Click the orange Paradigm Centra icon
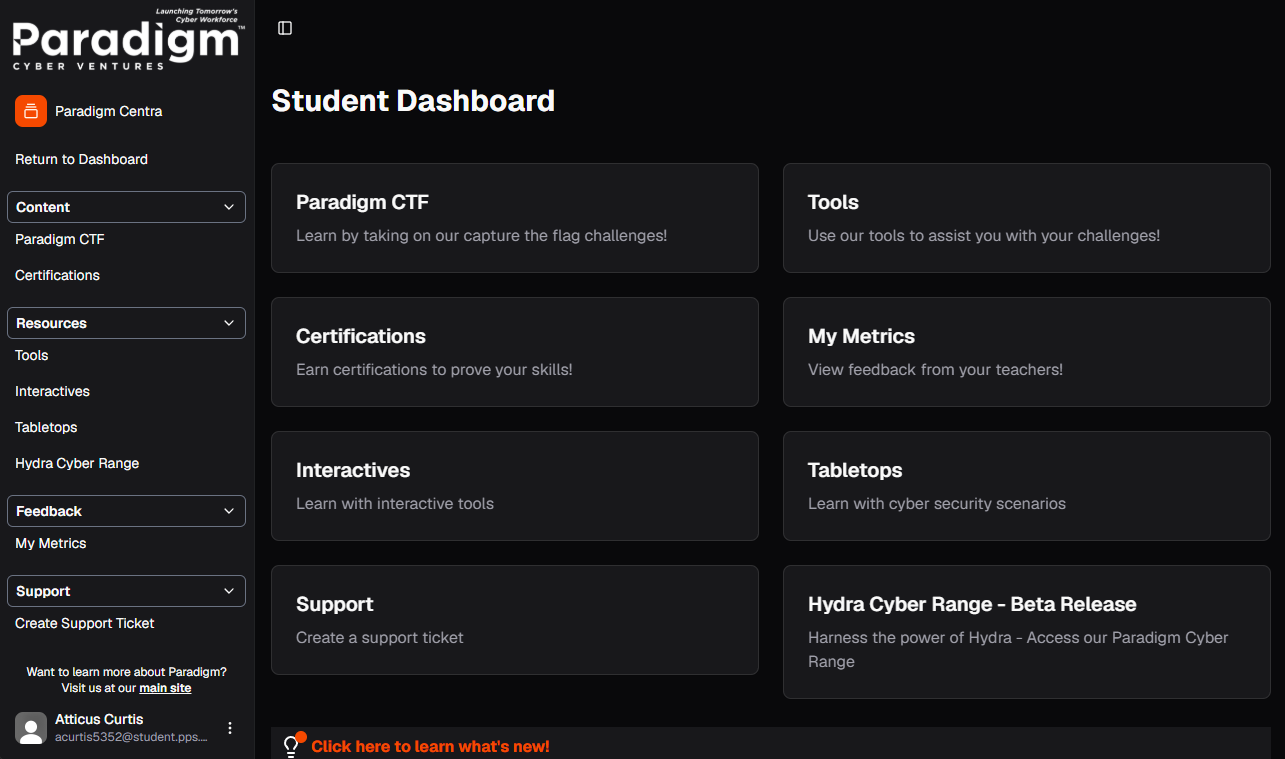This screenshot has height=759, width=1285. [x=31, y=111]
